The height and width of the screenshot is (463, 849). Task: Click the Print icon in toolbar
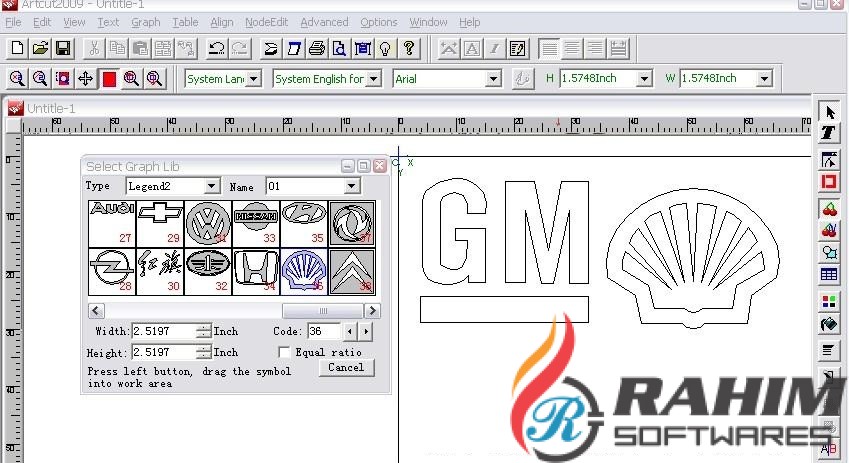point(317,49)
